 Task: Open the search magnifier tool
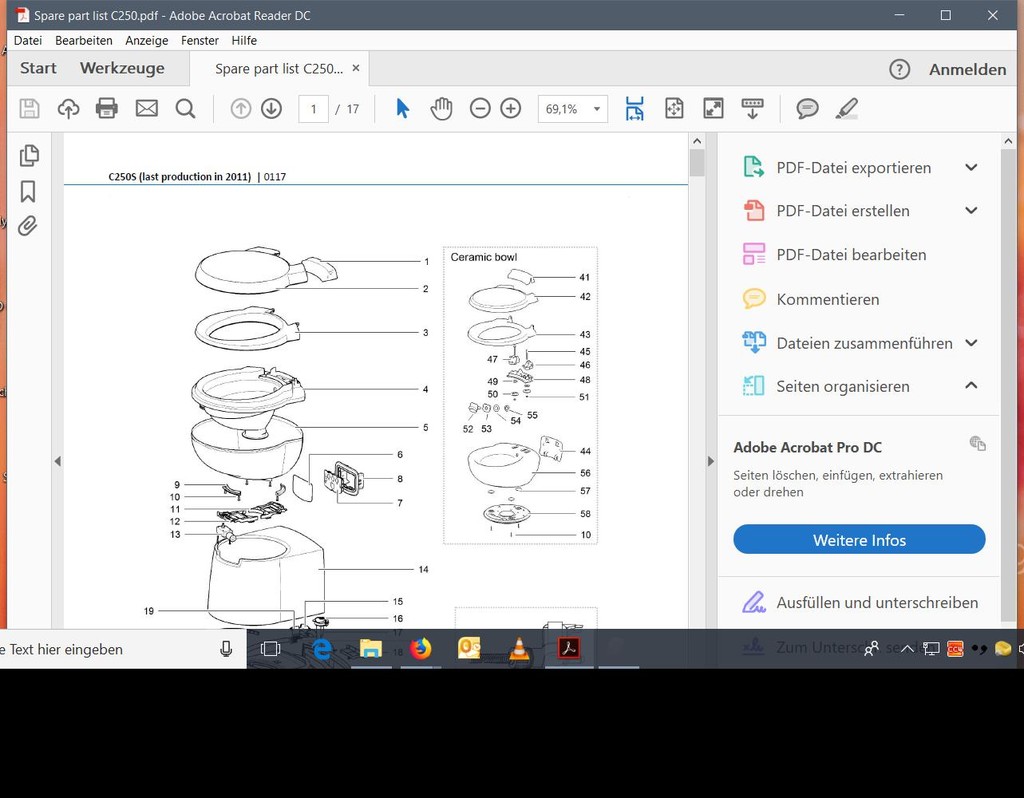click(x=185, y=108)
